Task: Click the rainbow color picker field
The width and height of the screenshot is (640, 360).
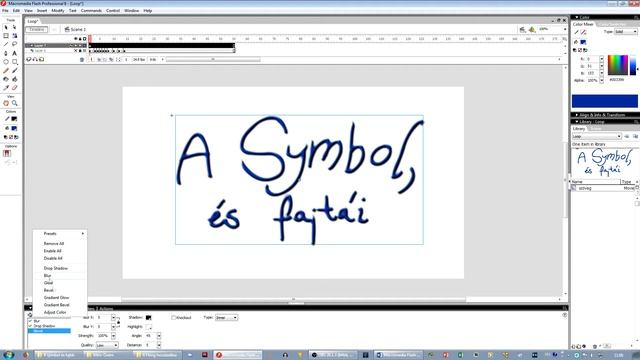Action: (618, 65)
